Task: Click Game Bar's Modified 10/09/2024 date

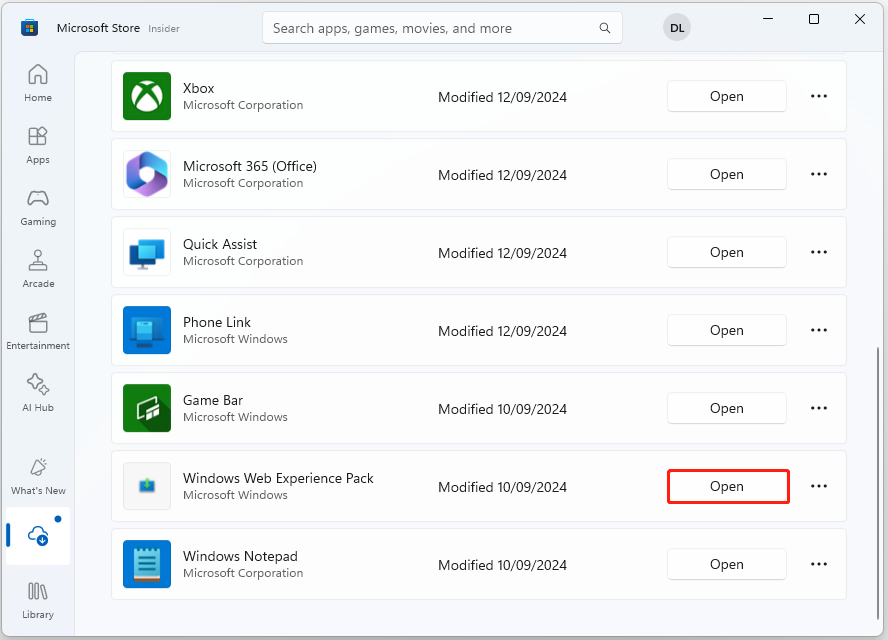Action: [x=502, y=409]
